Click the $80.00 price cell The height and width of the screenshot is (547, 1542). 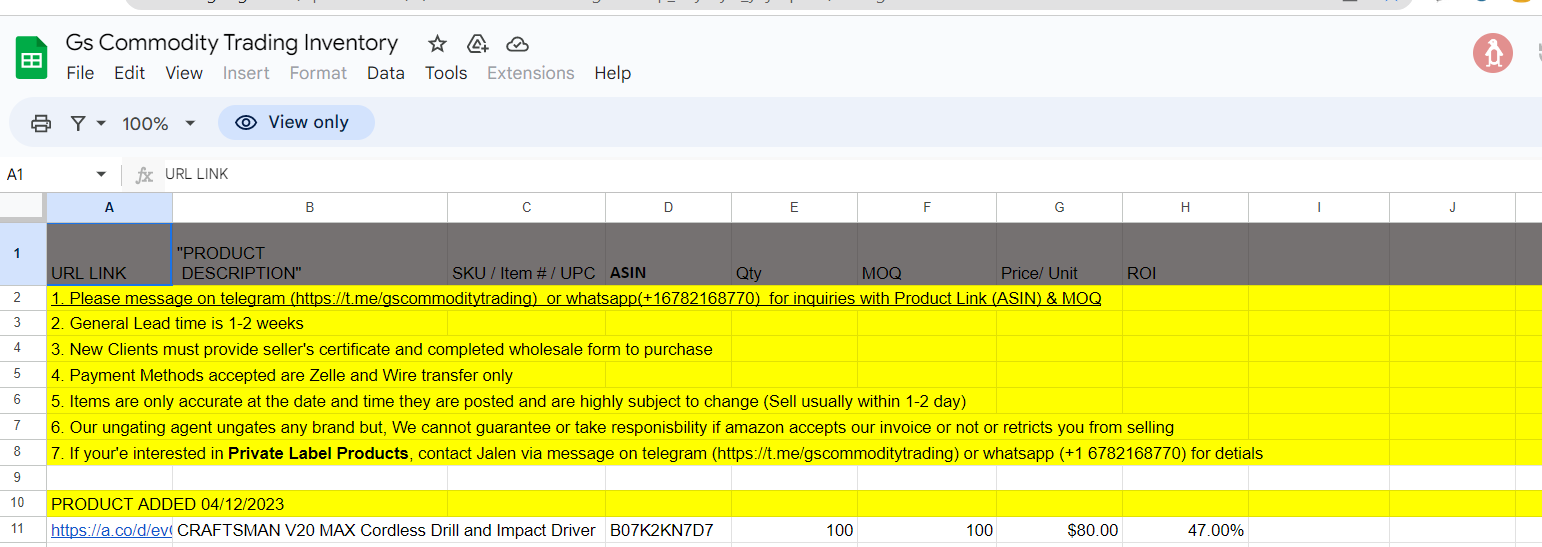(x=1060, y=530)
